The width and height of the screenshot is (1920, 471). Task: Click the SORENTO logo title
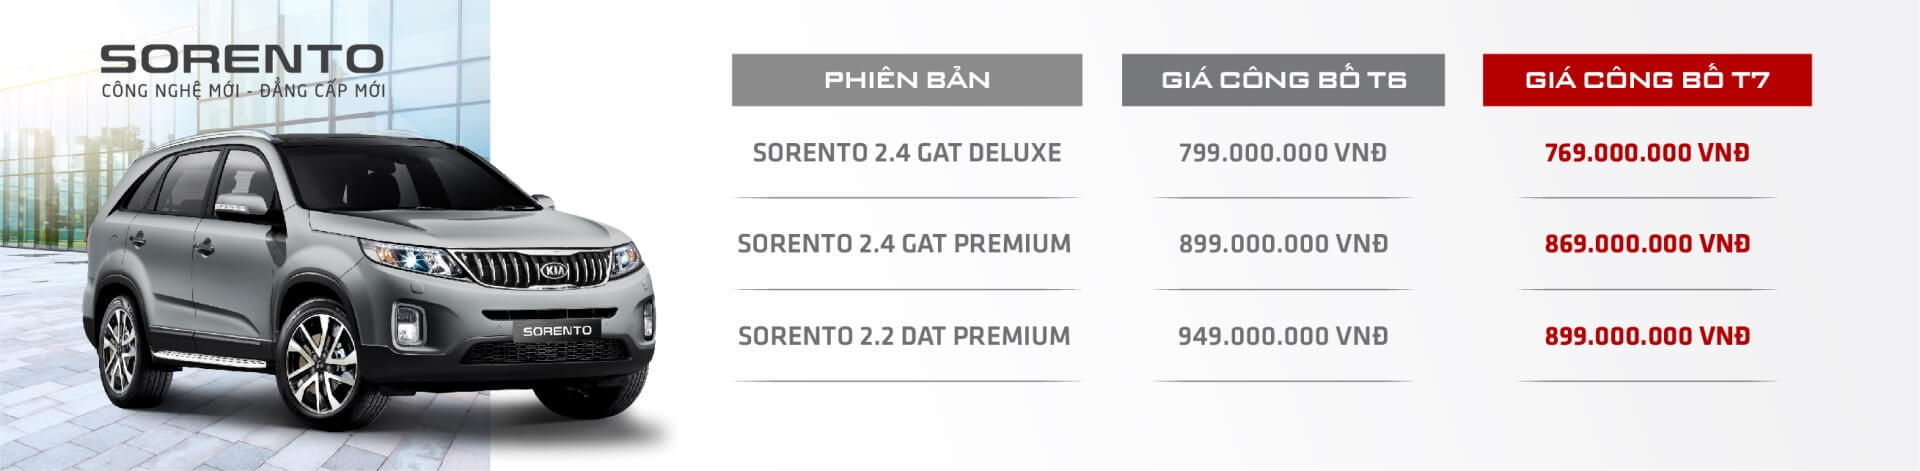[x=242, y=59]
